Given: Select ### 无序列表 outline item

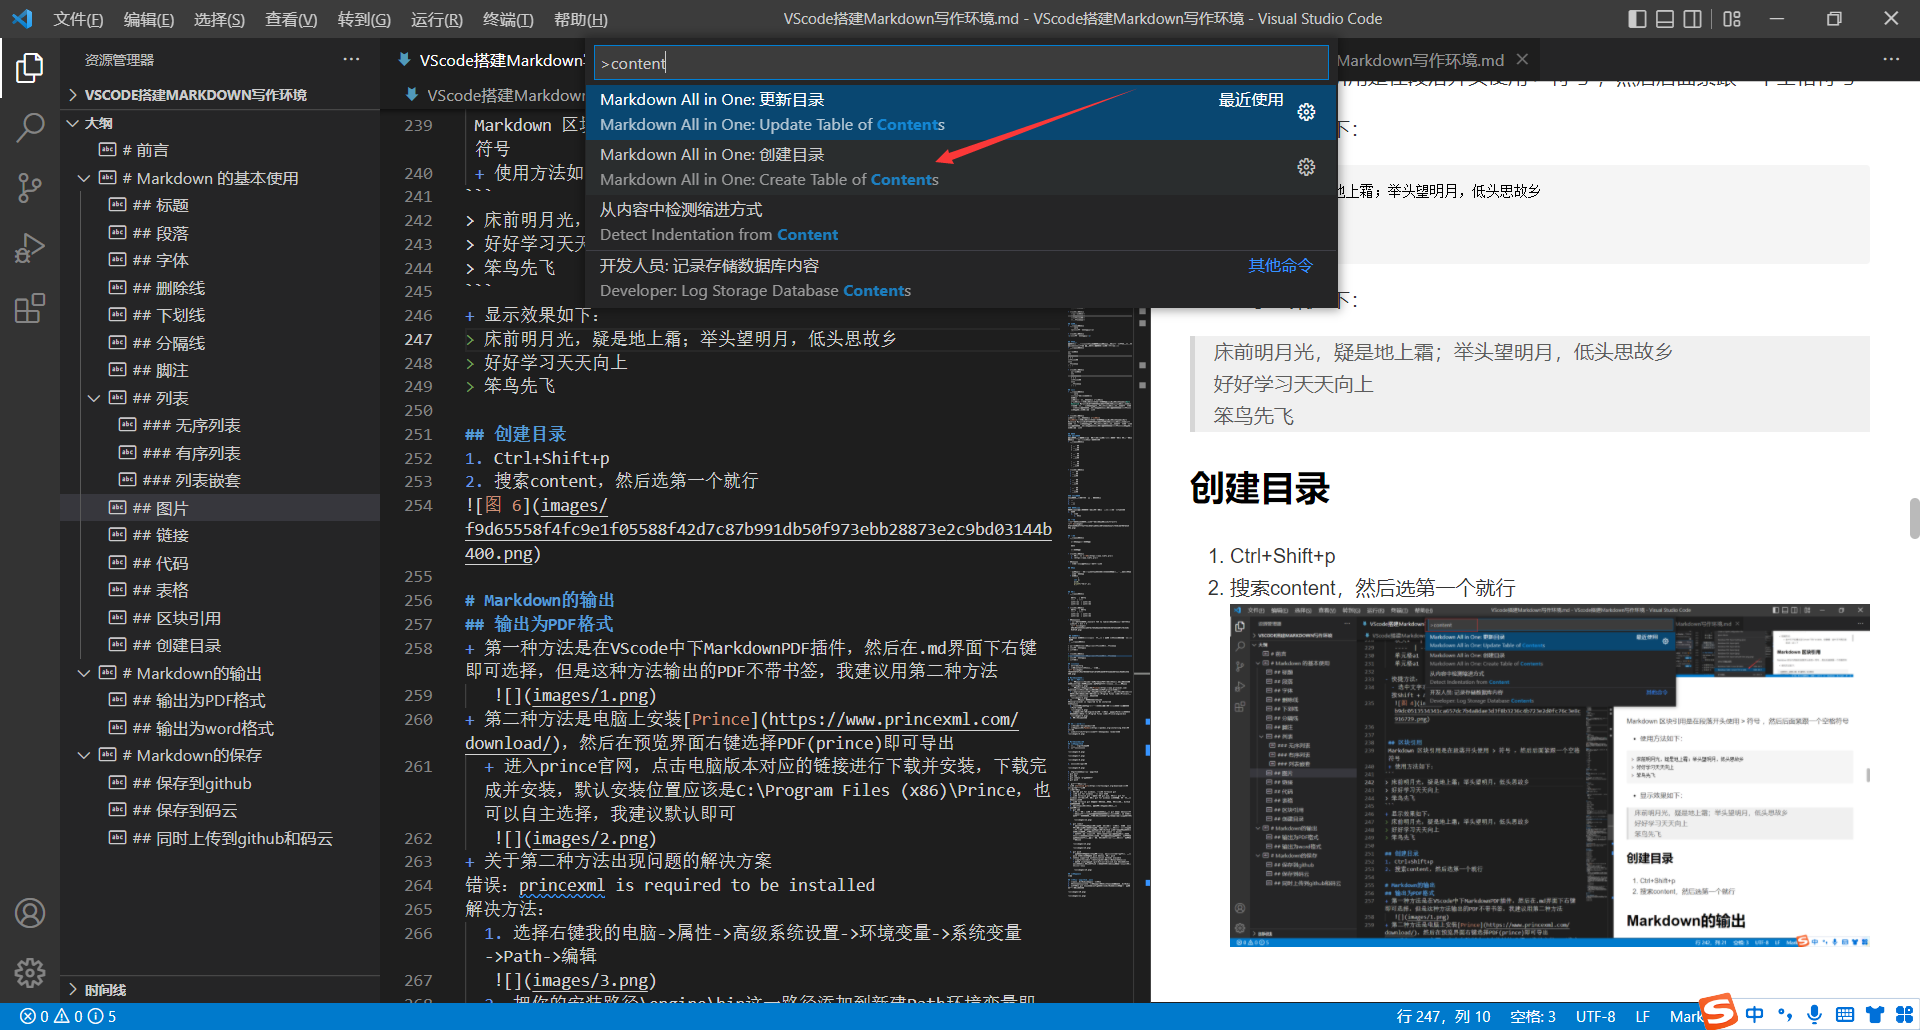Looking at the screenshot, I should point(219,426).
